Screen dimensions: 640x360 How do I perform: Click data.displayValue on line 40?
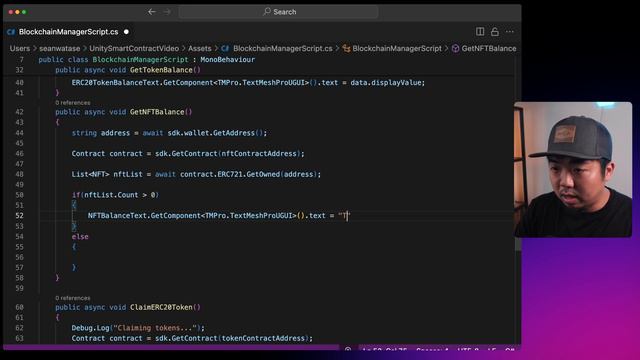tap(387, 82)
